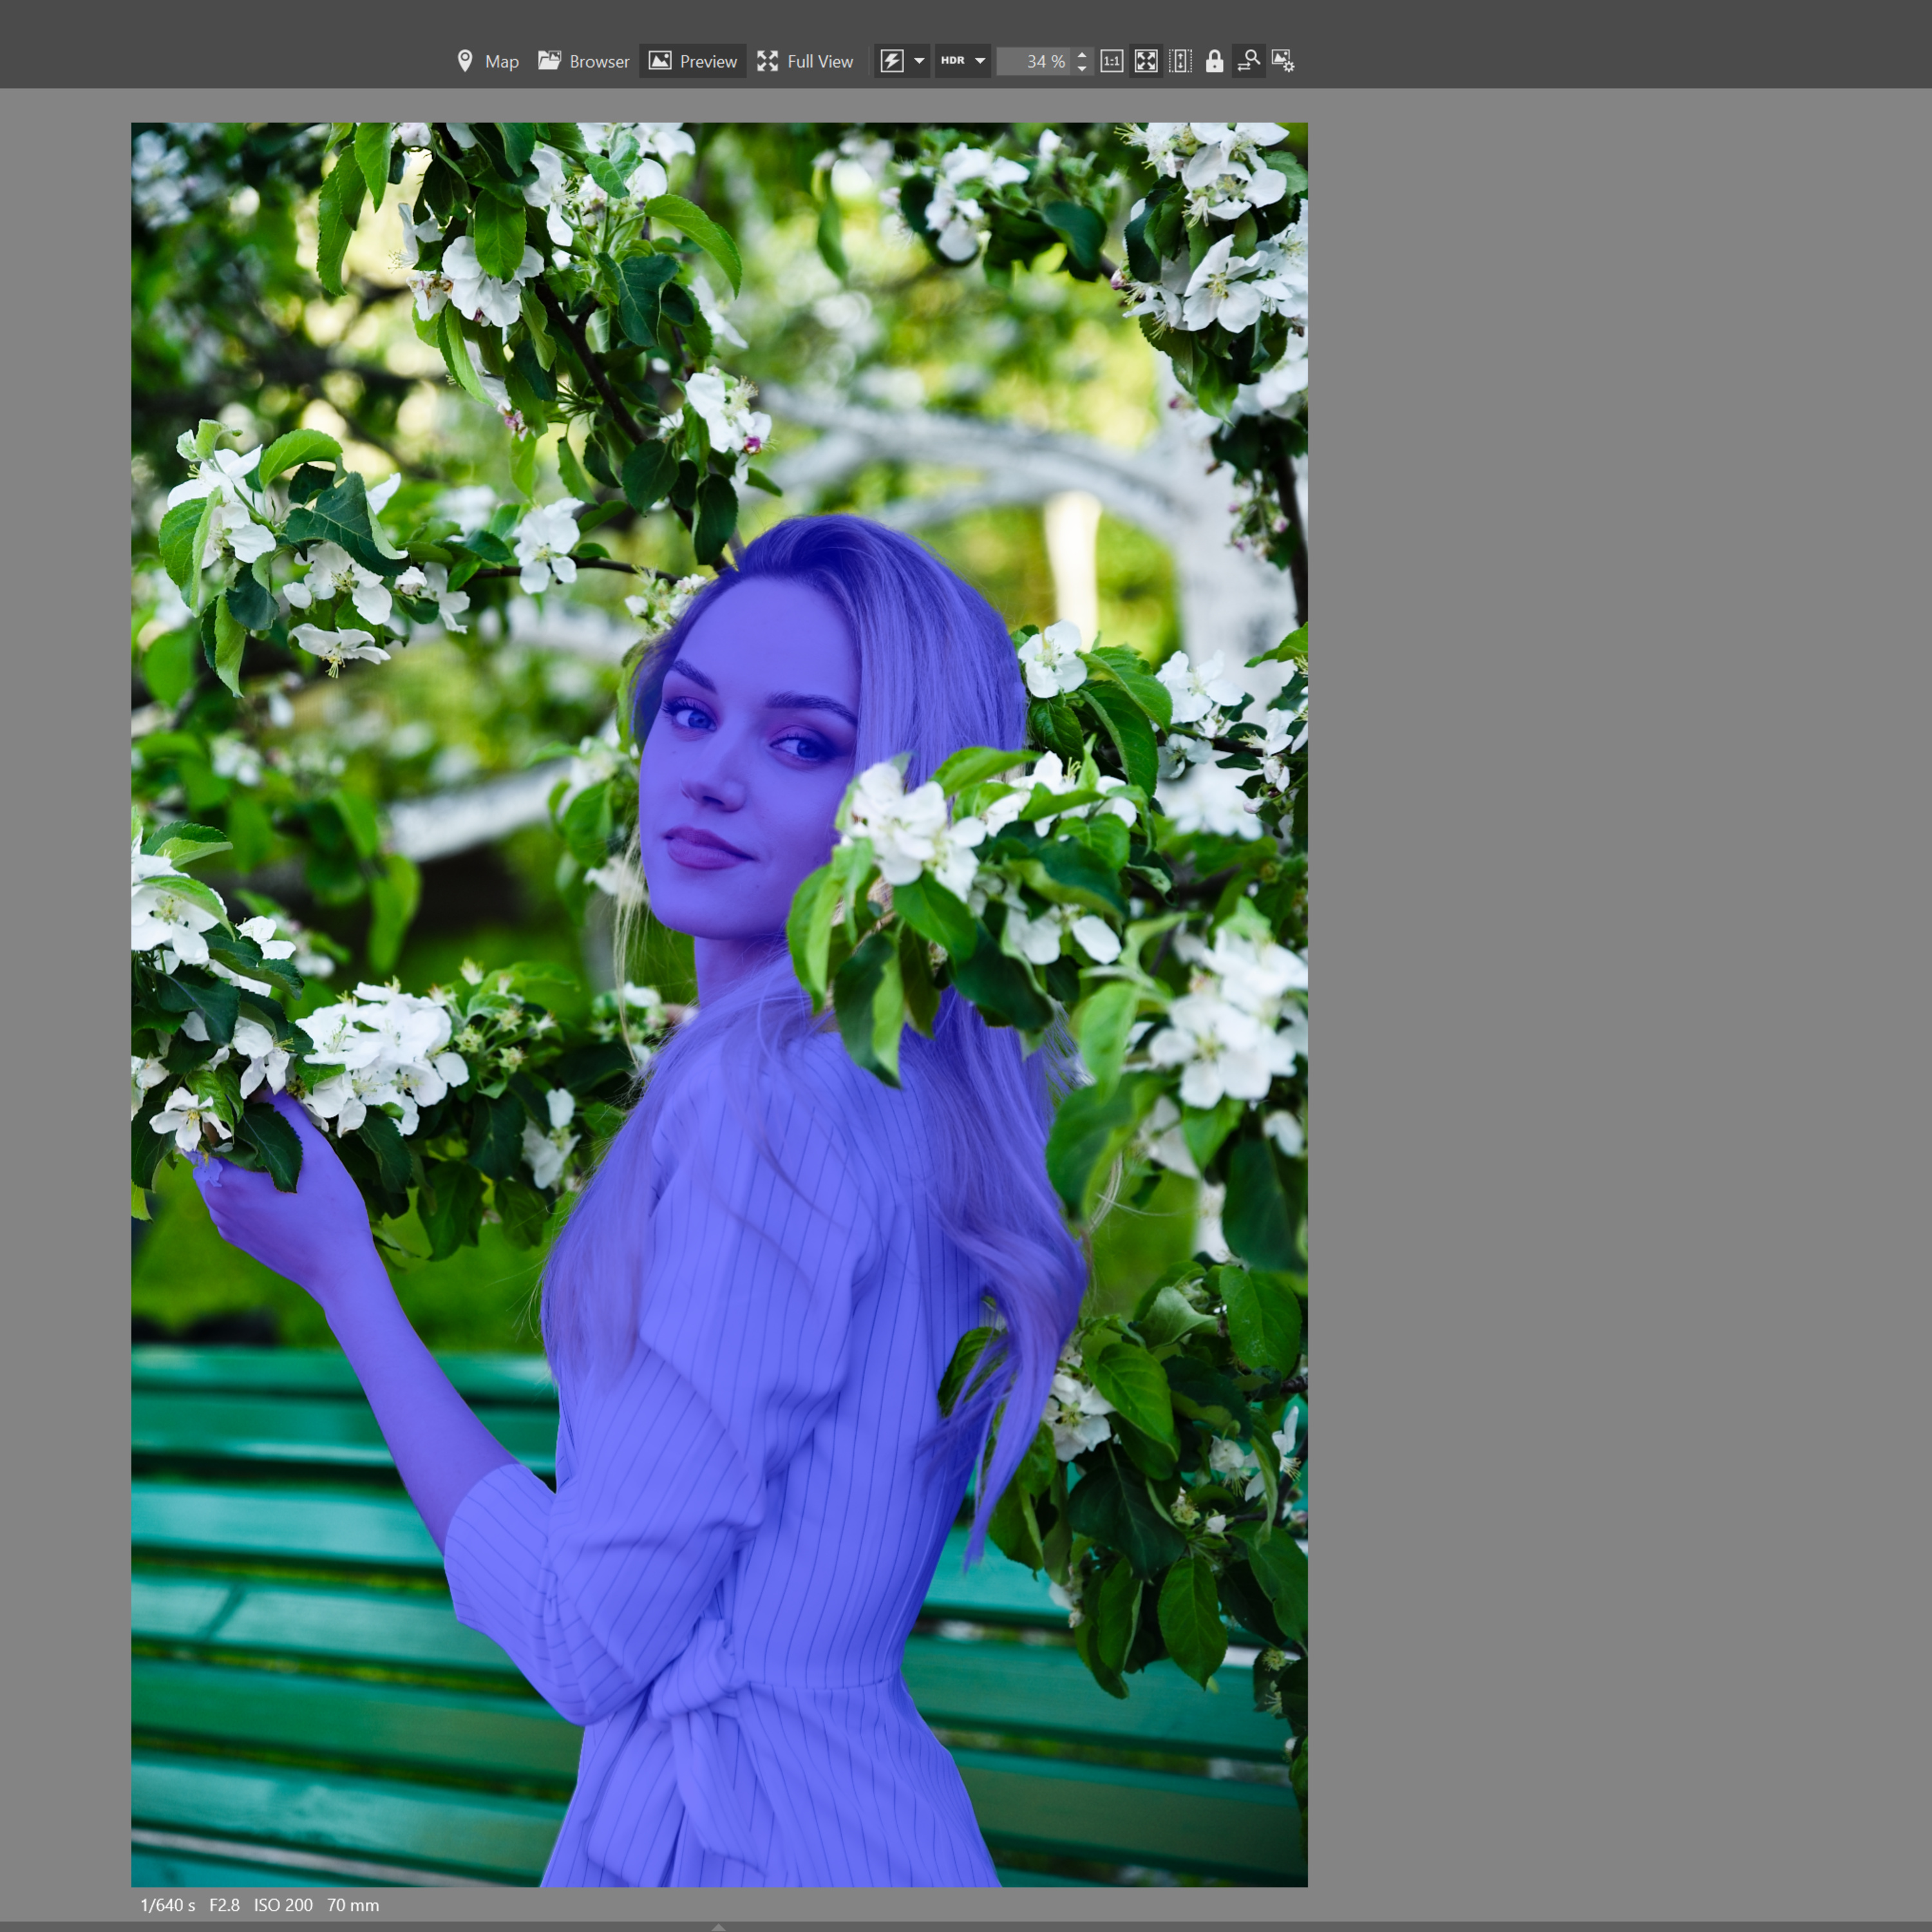1932x1932 pixels.
Task: Open the Map view
Action: tap(488, 61)
